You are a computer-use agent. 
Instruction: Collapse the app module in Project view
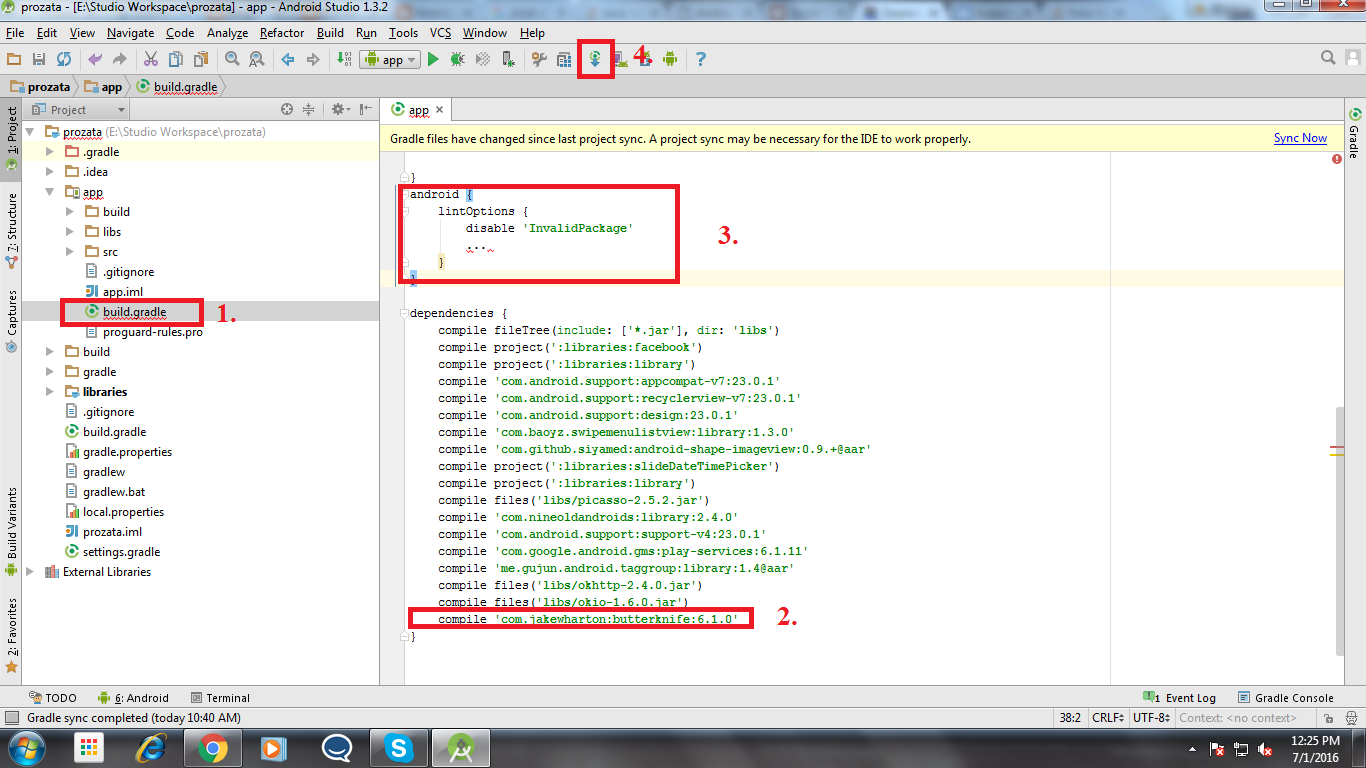[x=49, y=191]
